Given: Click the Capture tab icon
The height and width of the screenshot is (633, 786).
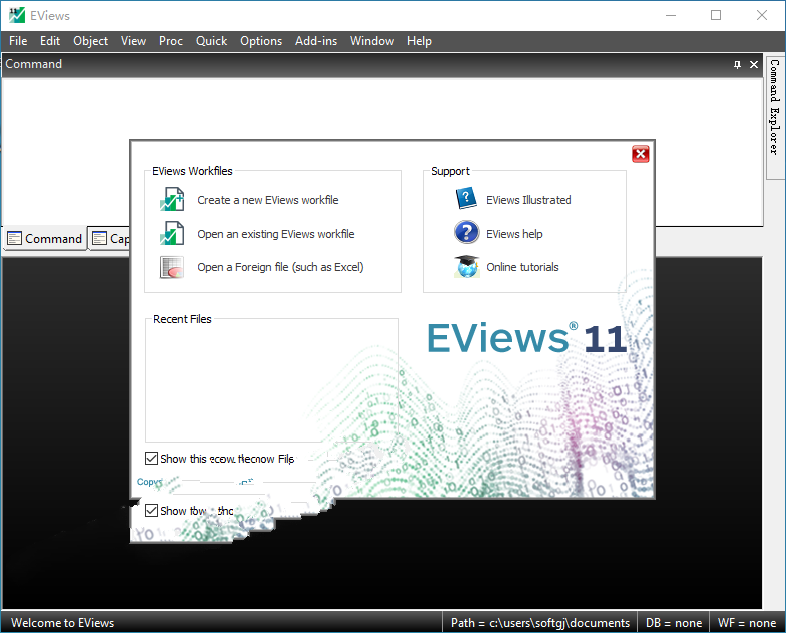Looking at the screenshot, I should click(99, 239).
